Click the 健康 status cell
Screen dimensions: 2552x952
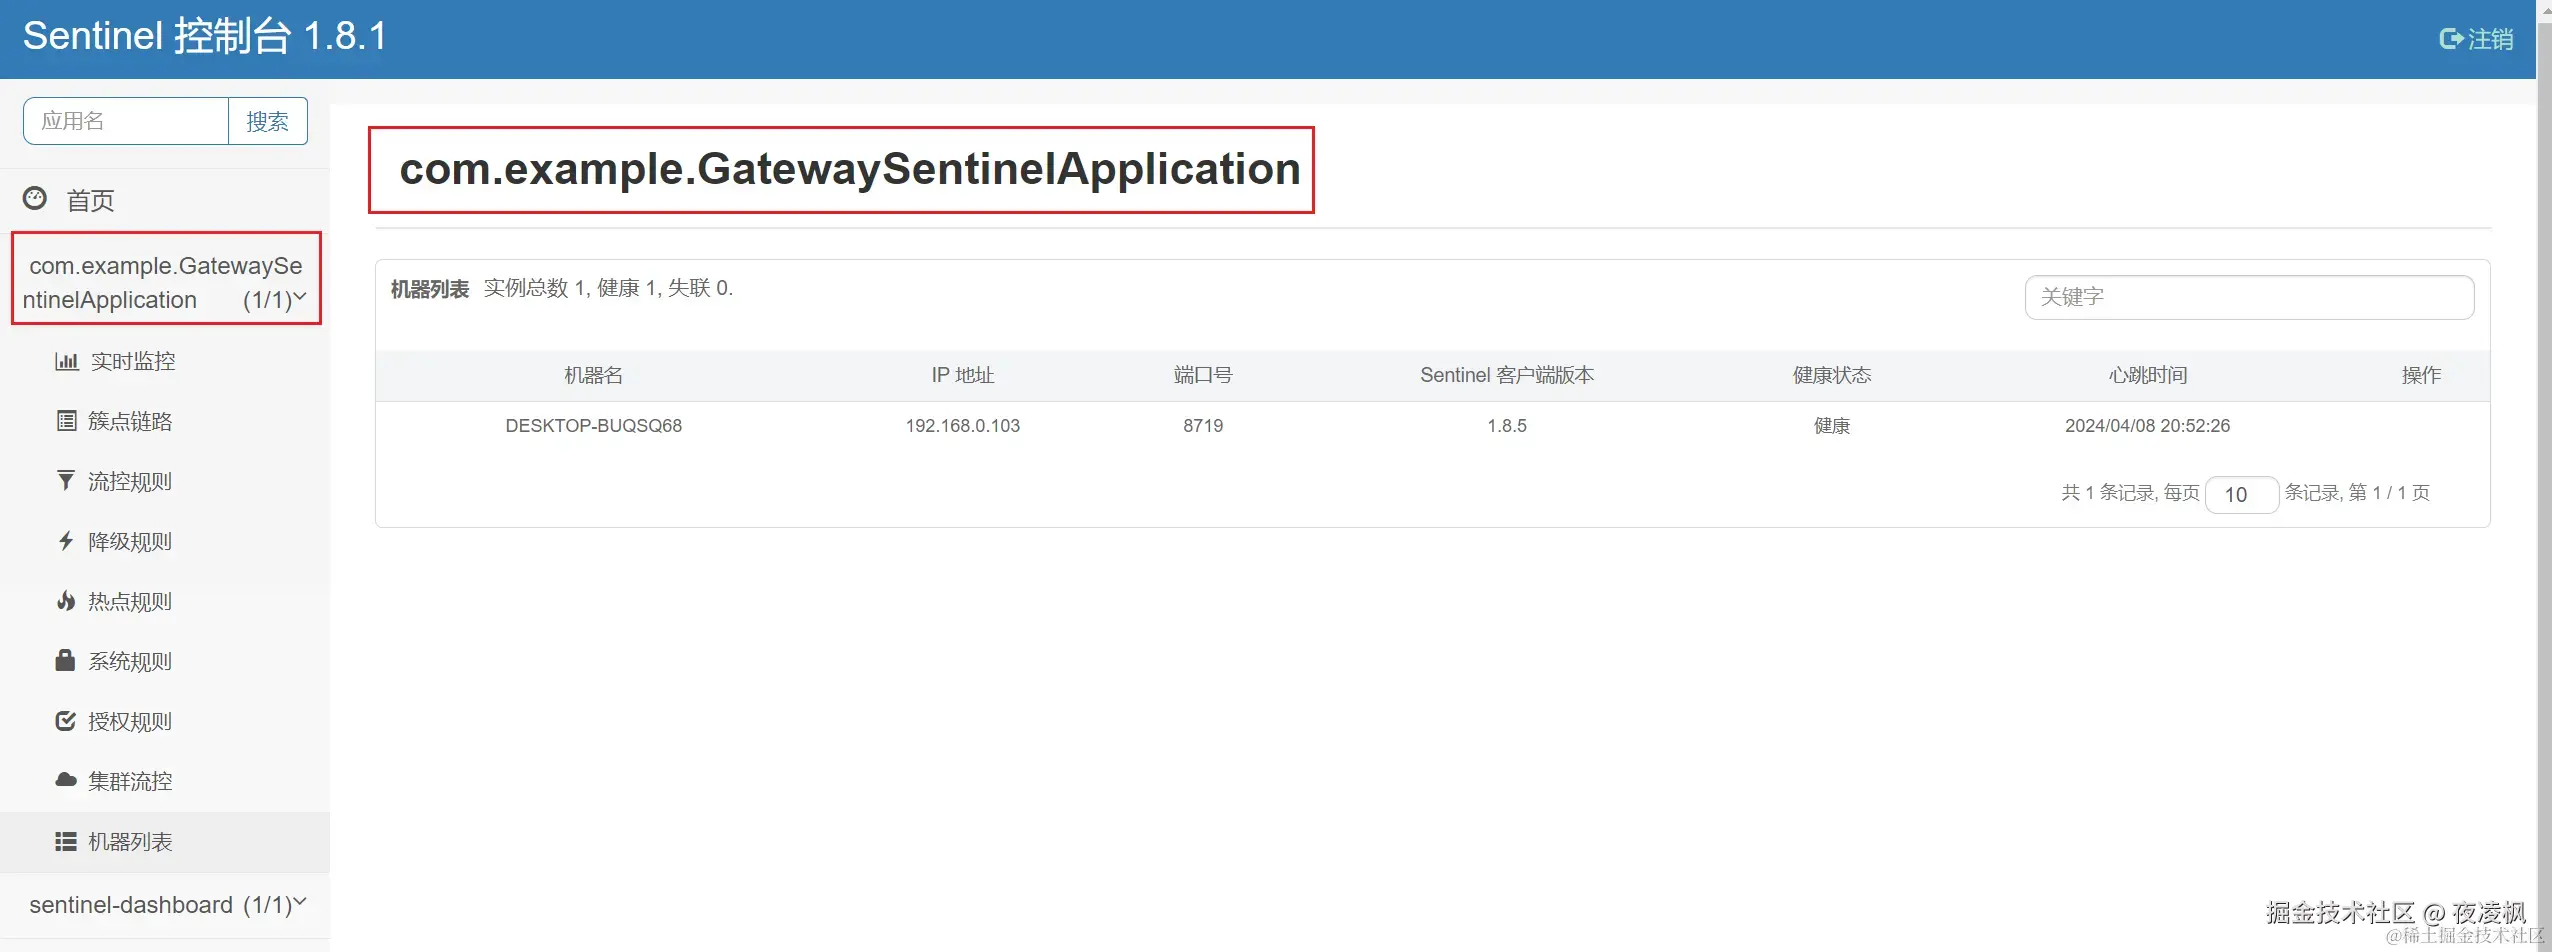point(1832,426)
